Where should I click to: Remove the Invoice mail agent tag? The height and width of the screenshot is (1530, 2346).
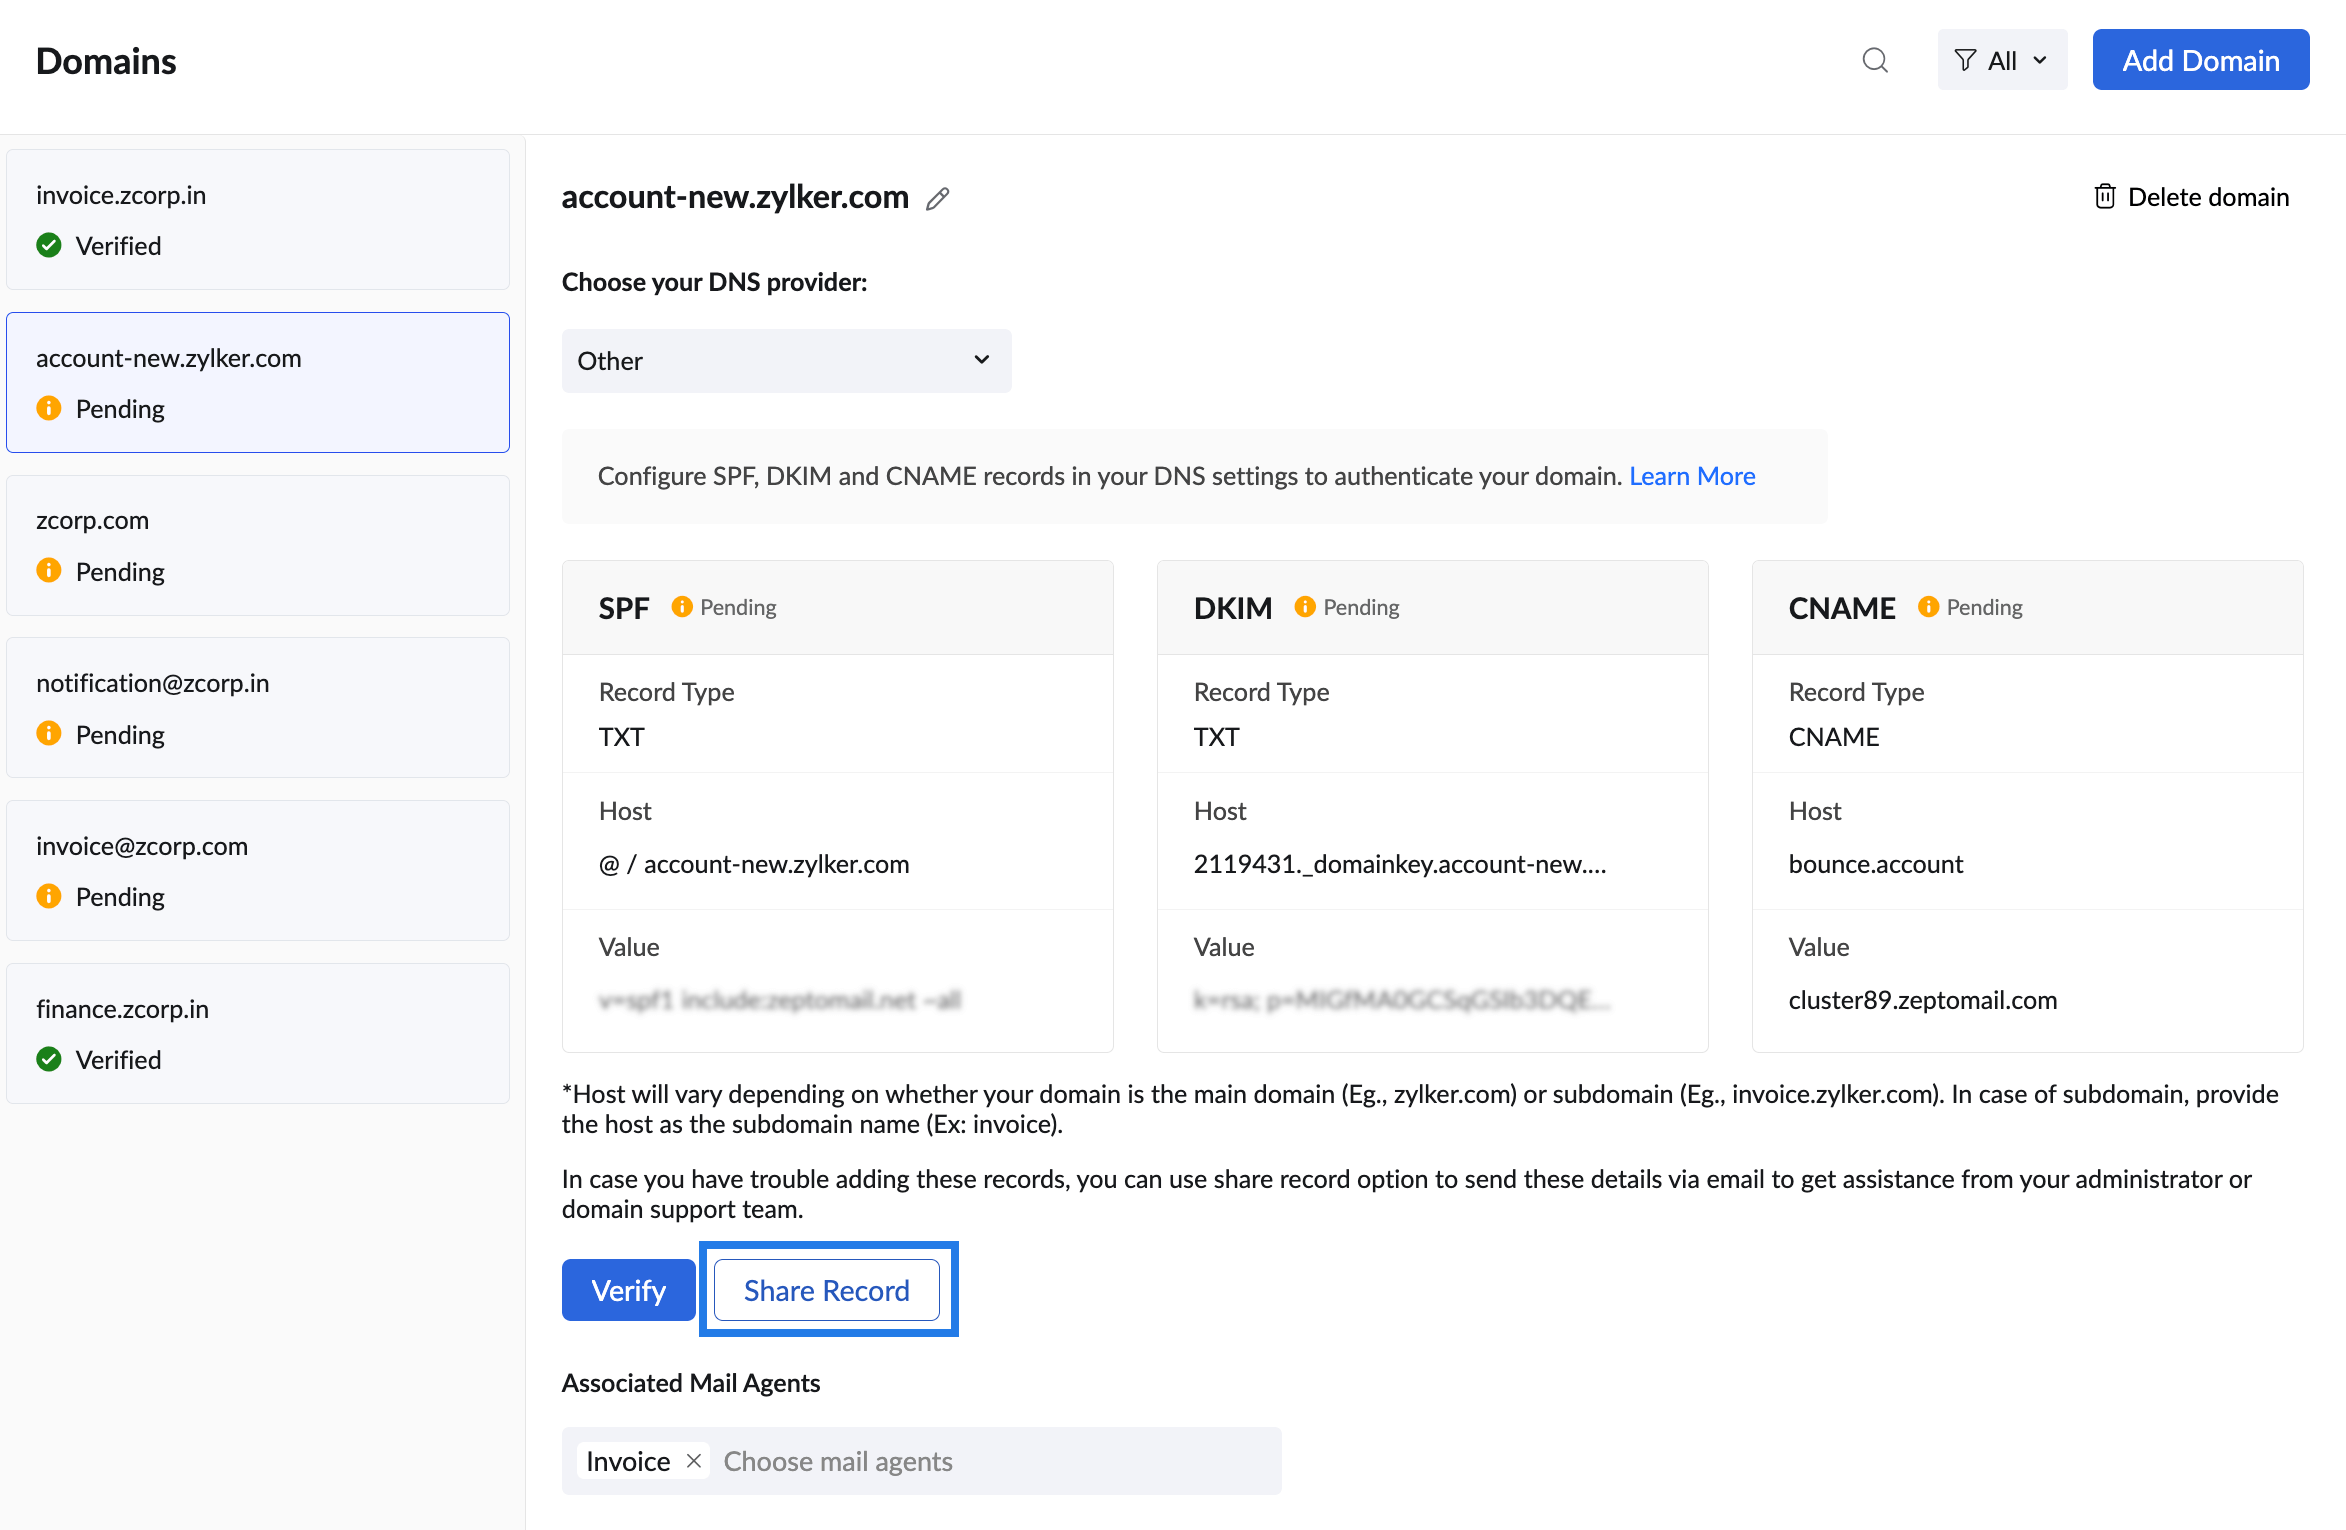pos(694,1461)
